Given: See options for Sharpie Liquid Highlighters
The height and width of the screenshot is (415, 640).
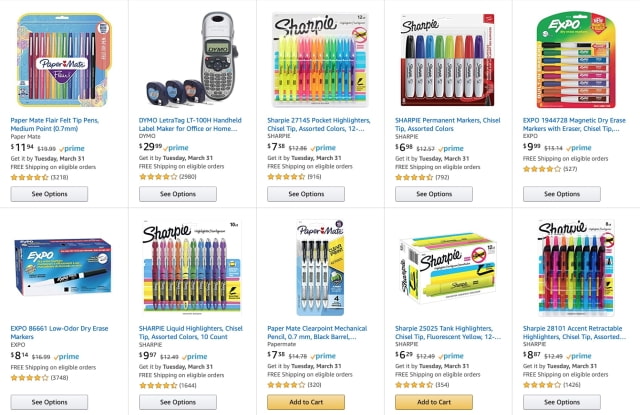Looking at the screenshot, I should point(177,402).
